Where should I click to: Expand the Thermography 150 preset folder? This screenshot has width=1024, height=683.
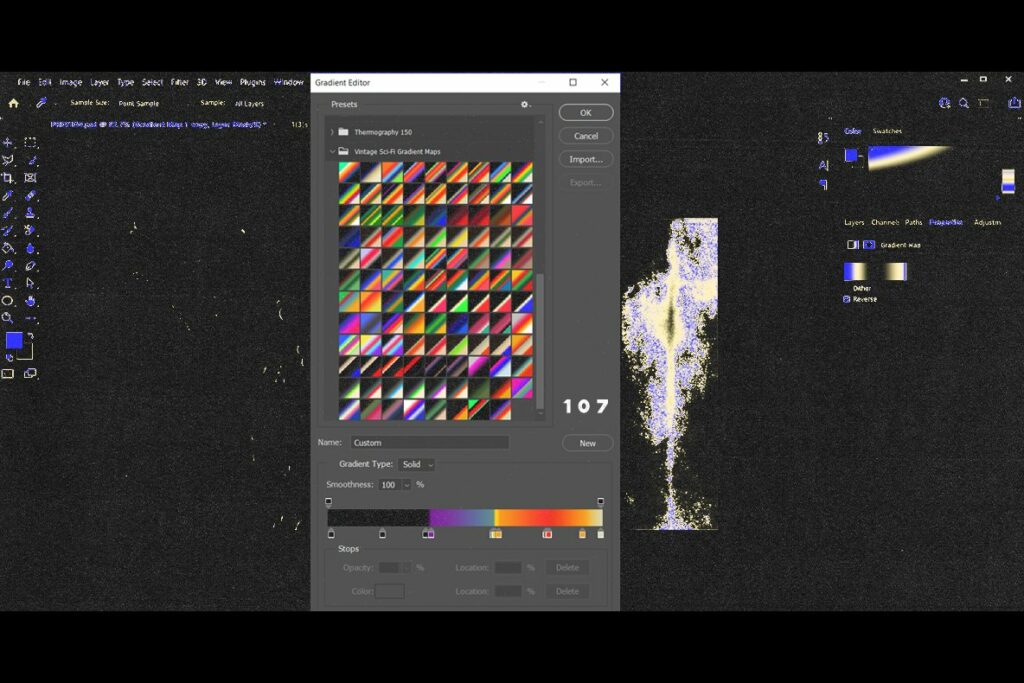(x=333, y=131)
